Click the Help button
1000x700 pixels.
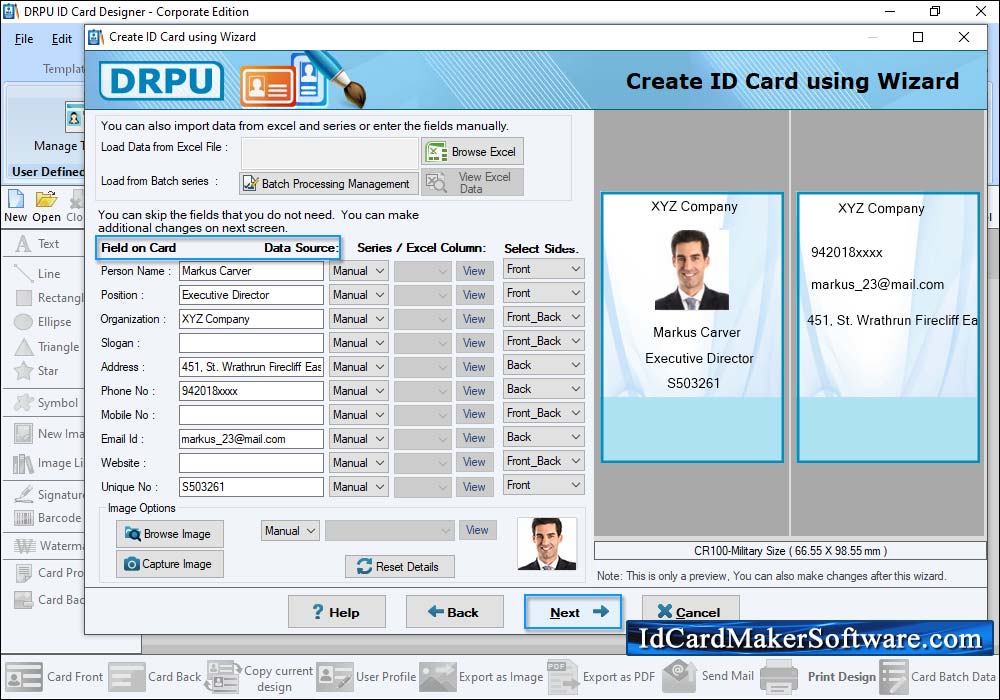click(337, 612)
